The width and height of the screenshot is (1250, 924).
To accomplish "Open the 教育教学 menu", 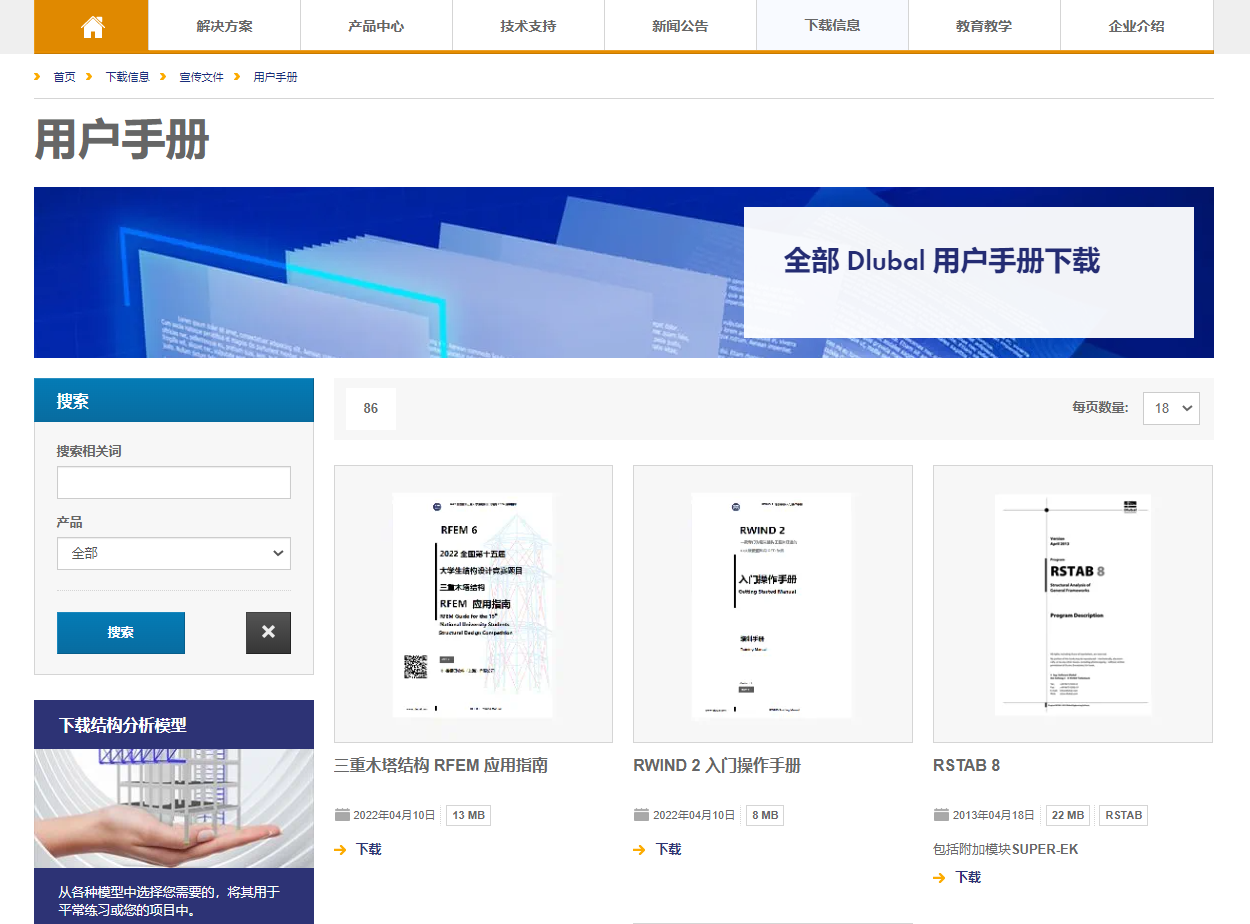I will [x=984, y=26].
